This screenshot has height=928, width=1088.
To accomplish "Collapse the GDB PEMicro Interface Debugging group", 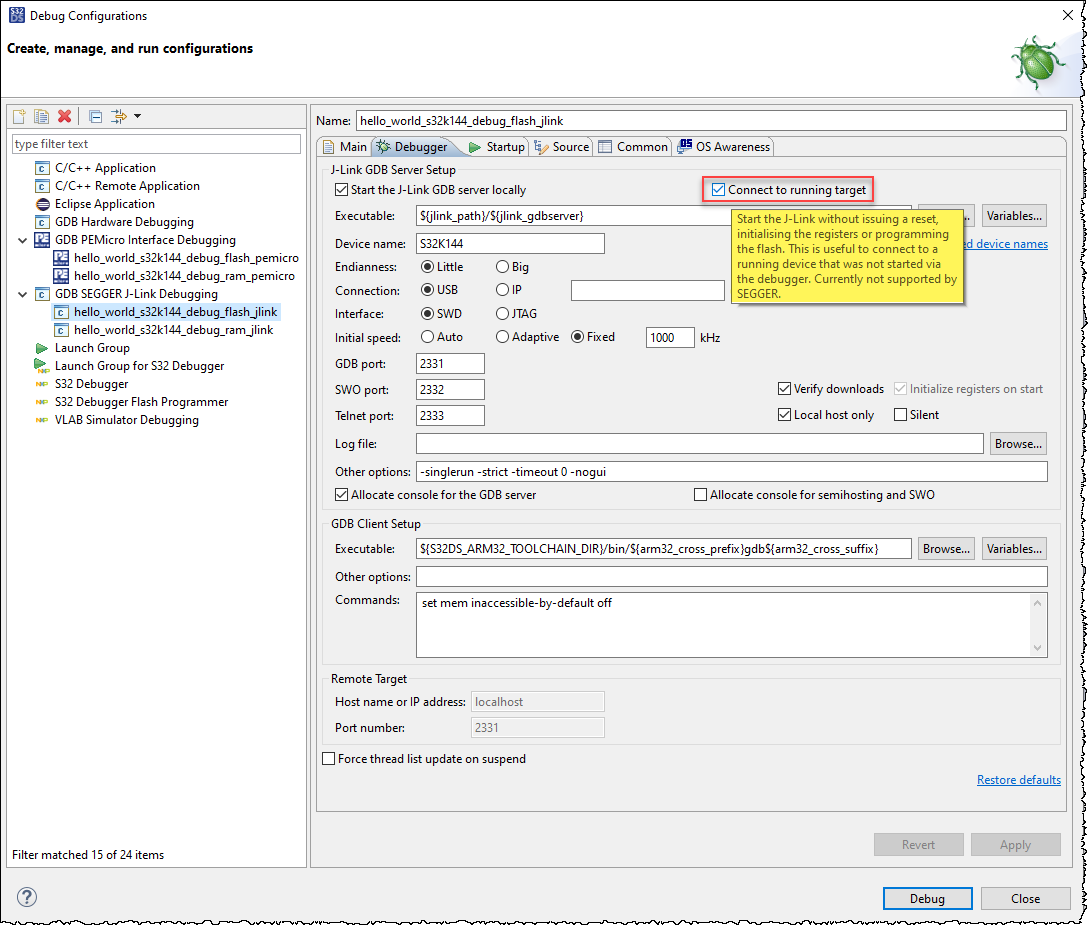I will click(23, 239).
